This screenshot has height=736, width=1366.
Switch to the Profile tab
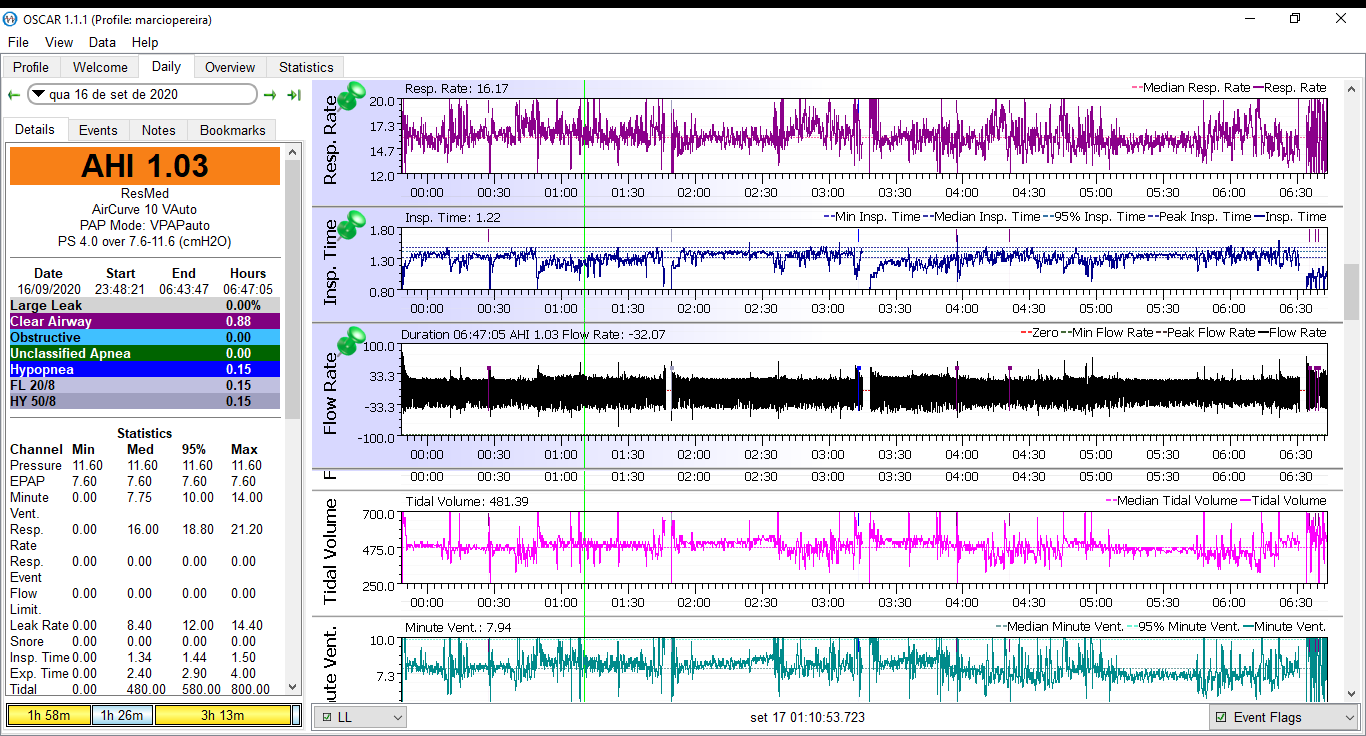pos(31,67)
